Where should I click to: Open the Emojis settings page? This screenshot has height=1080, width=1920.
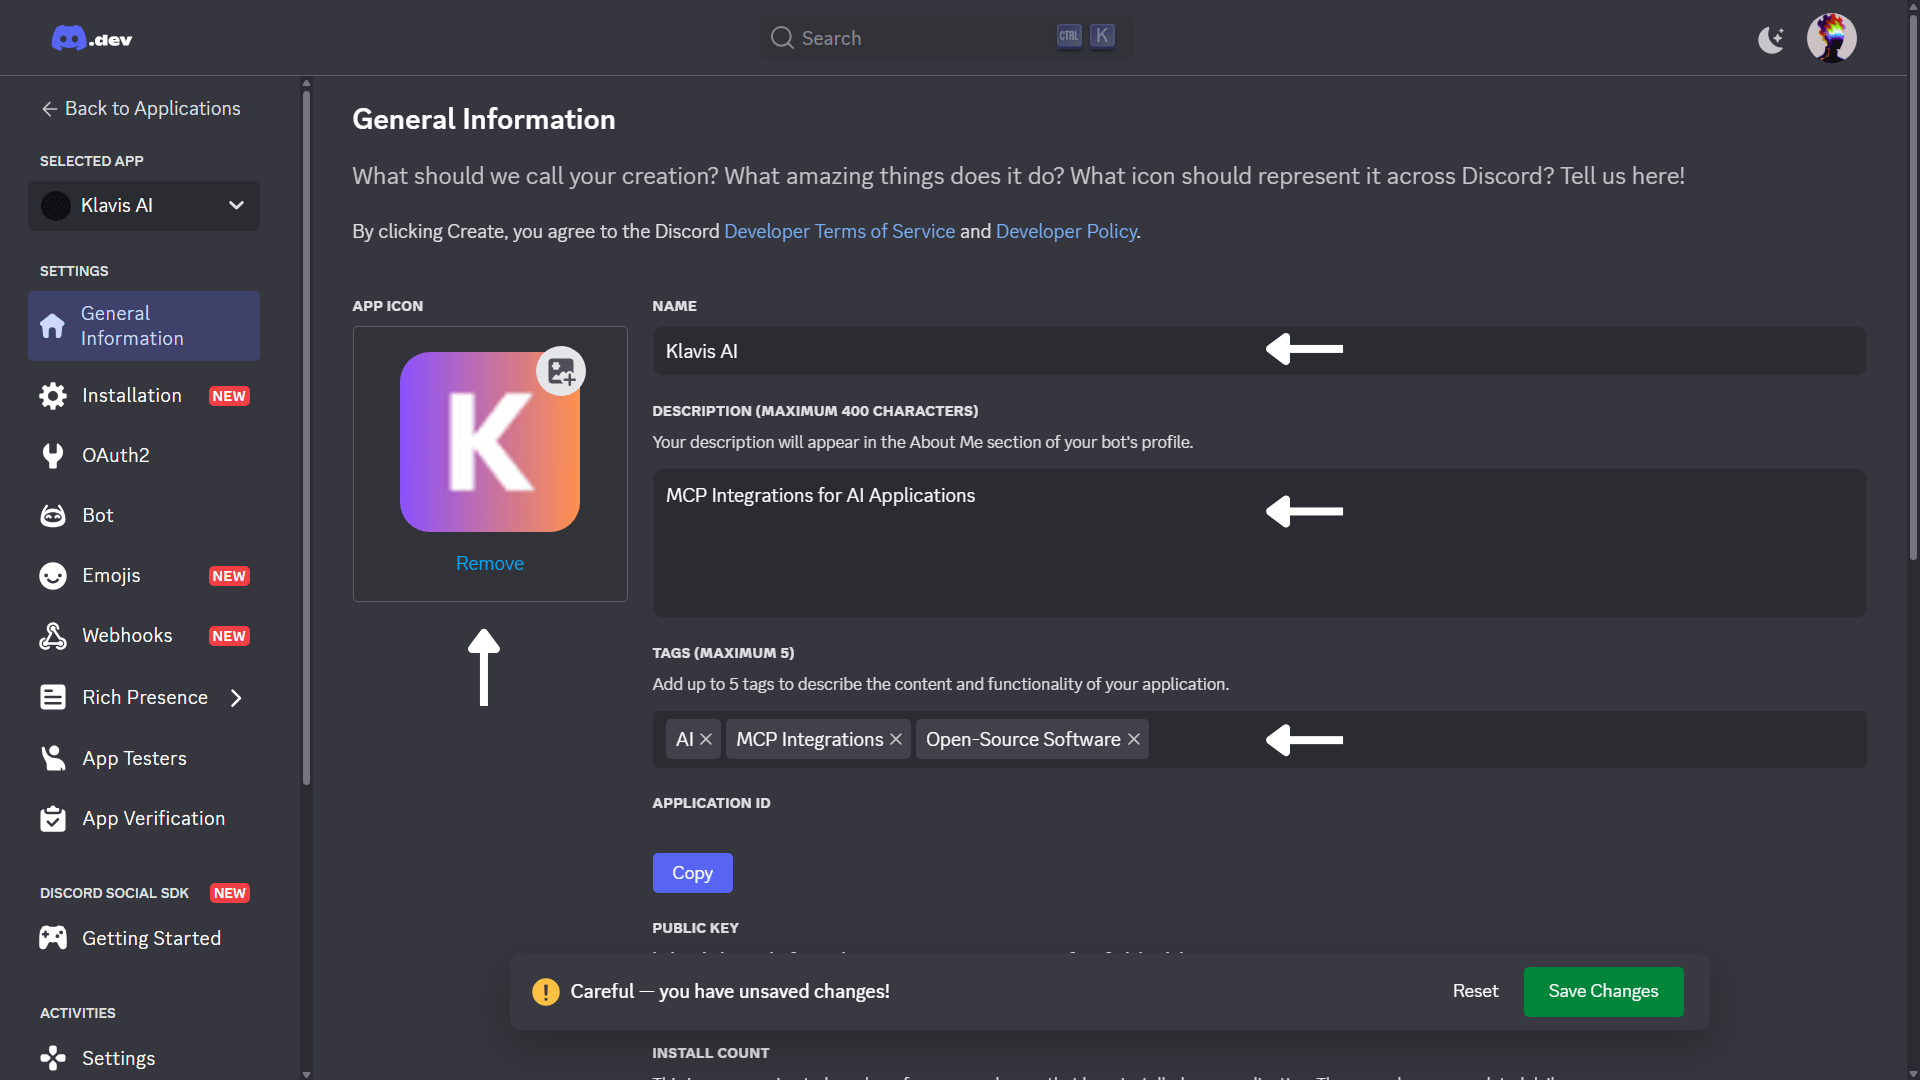[x=111, y=576]
